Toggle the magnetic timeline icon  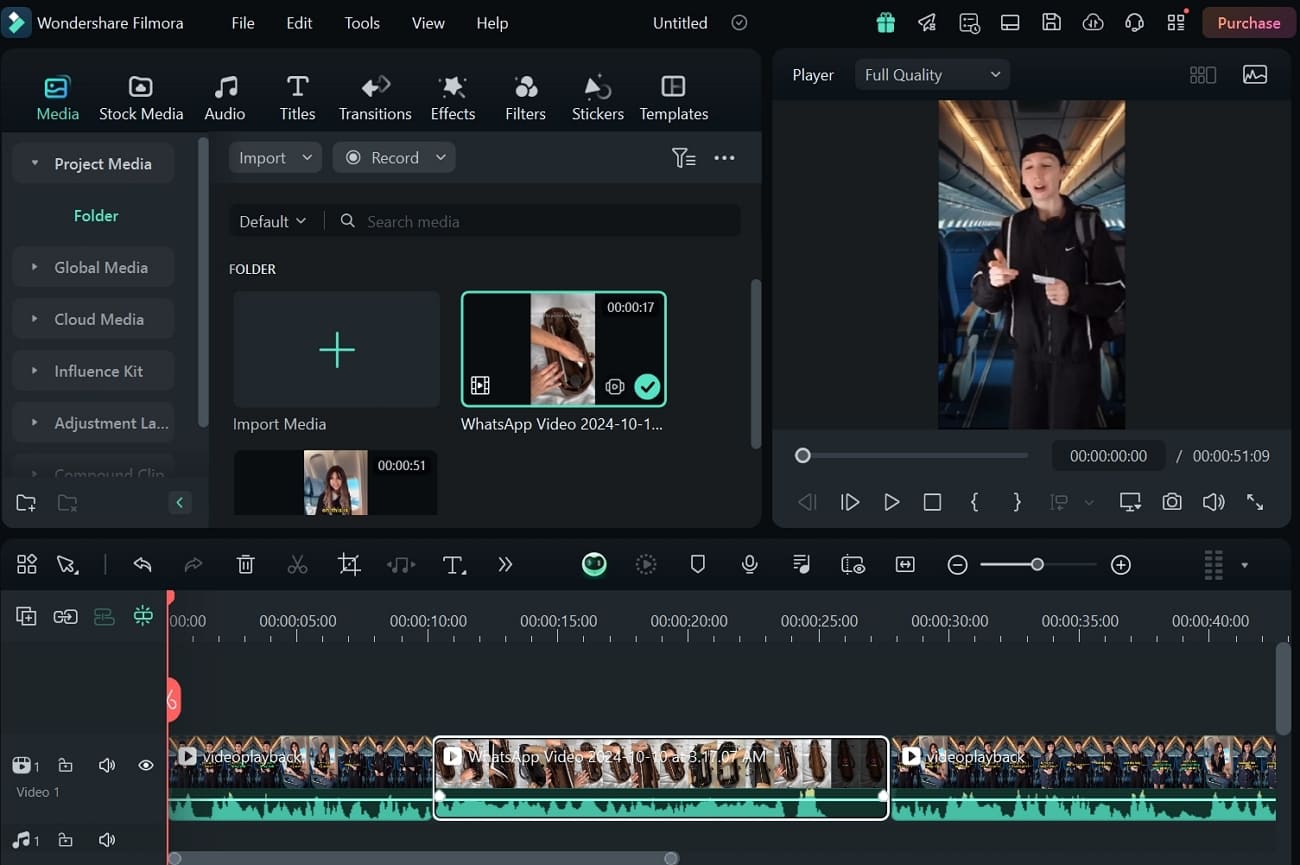104,616
